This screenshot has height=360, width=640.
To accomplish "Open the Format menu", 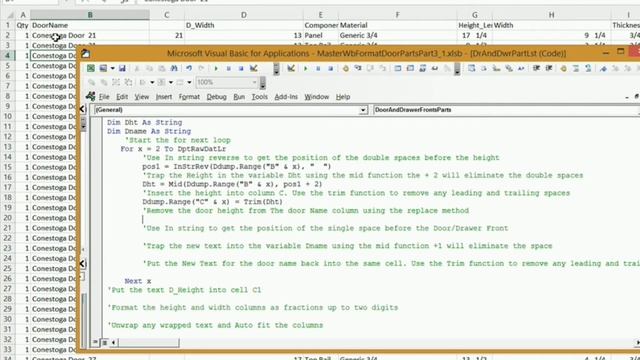I will tap(189, 97).
